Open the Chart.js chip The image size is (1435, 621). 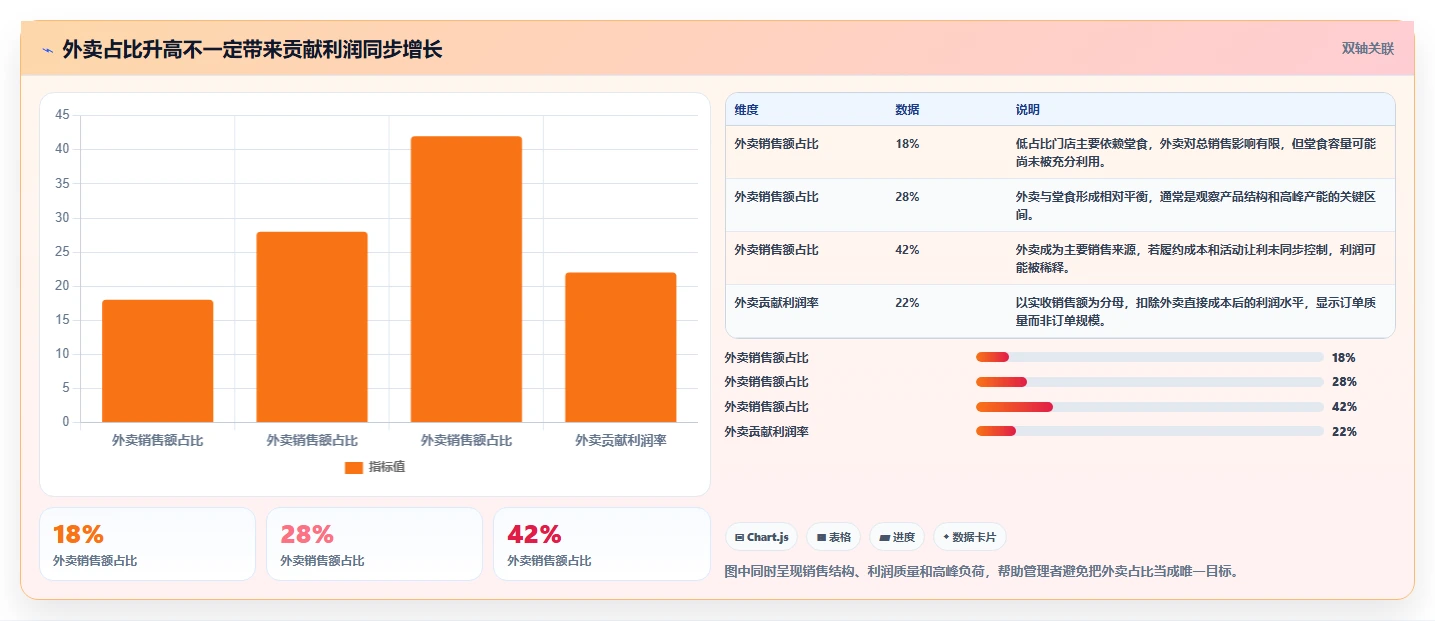pos(761,537)
